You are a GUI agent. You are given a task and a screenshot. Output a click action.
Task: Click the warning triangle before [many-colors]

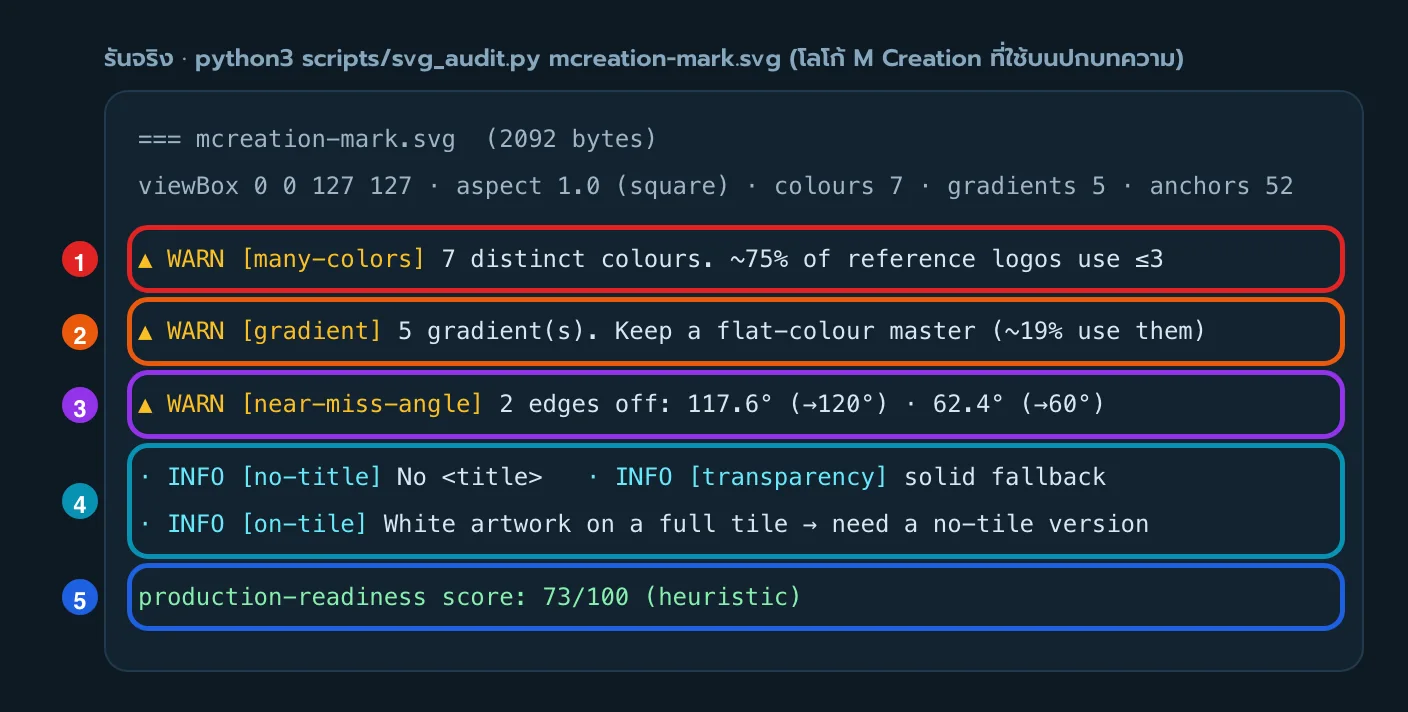pos(145,260)
